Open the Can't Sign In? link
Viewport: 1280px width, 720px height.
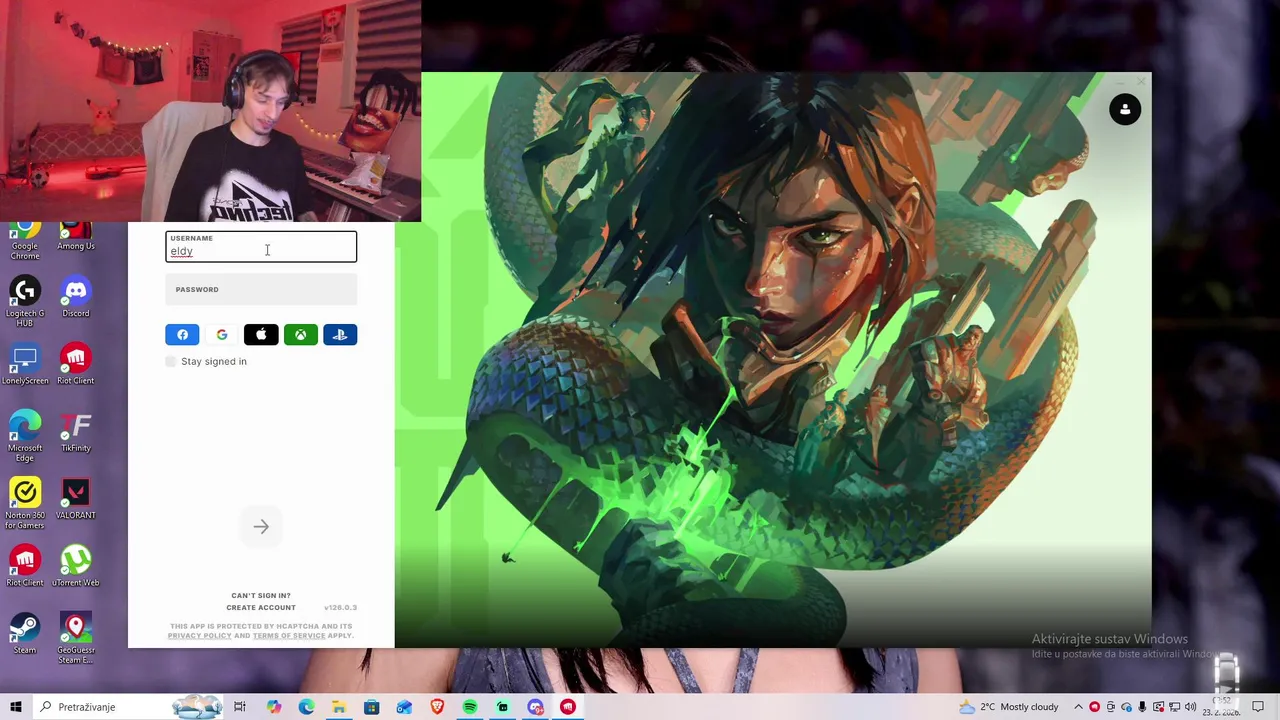[261, 595]
